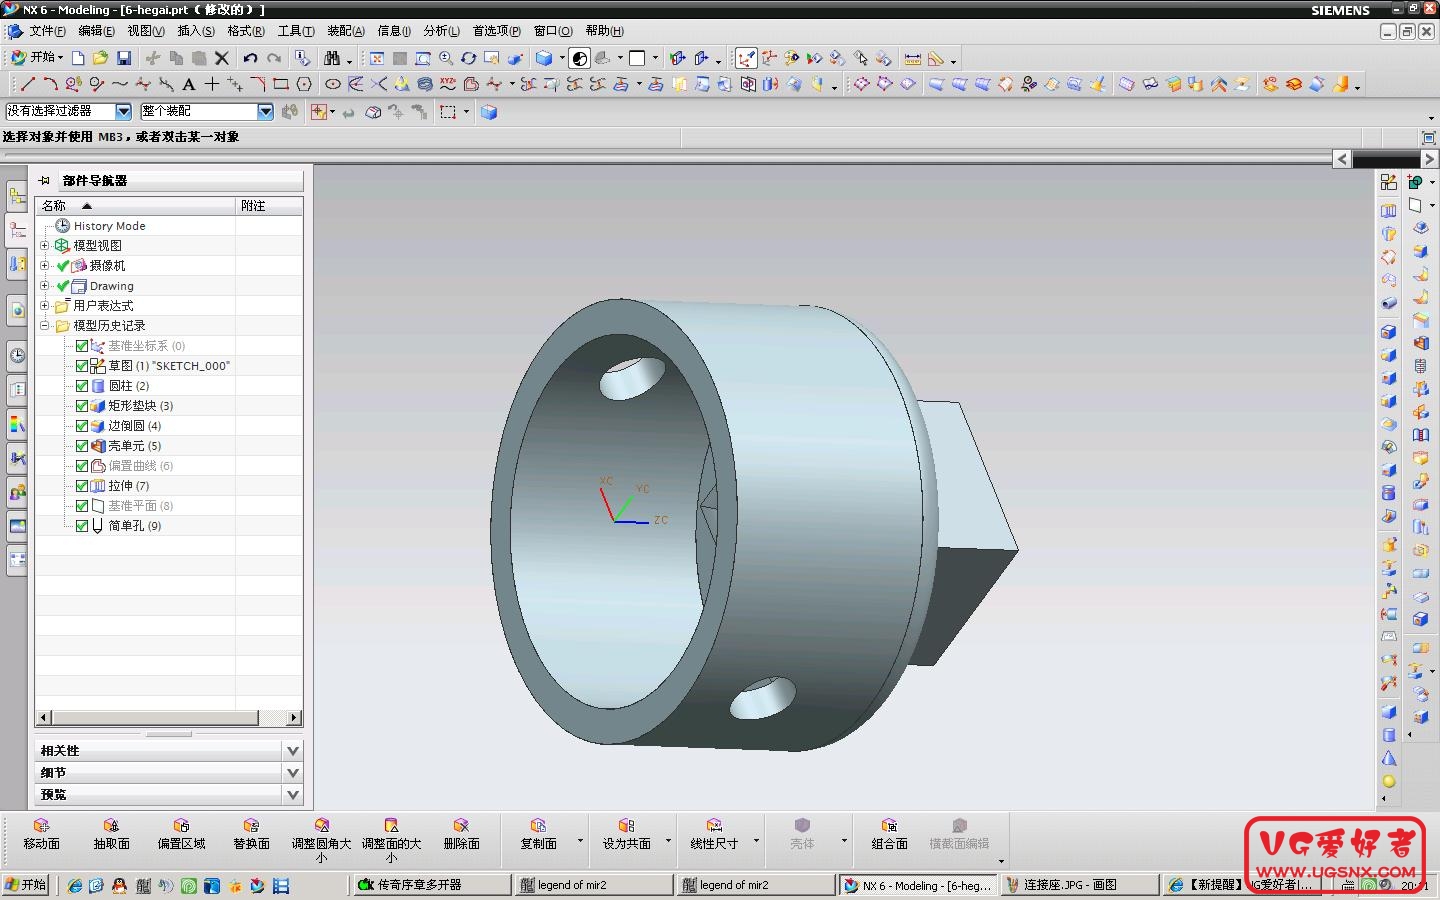Image resolution: width=1440 pixels, height=900 pixels.
Task: Click the Open file folder icon
Action: click(x=100, y=58)
